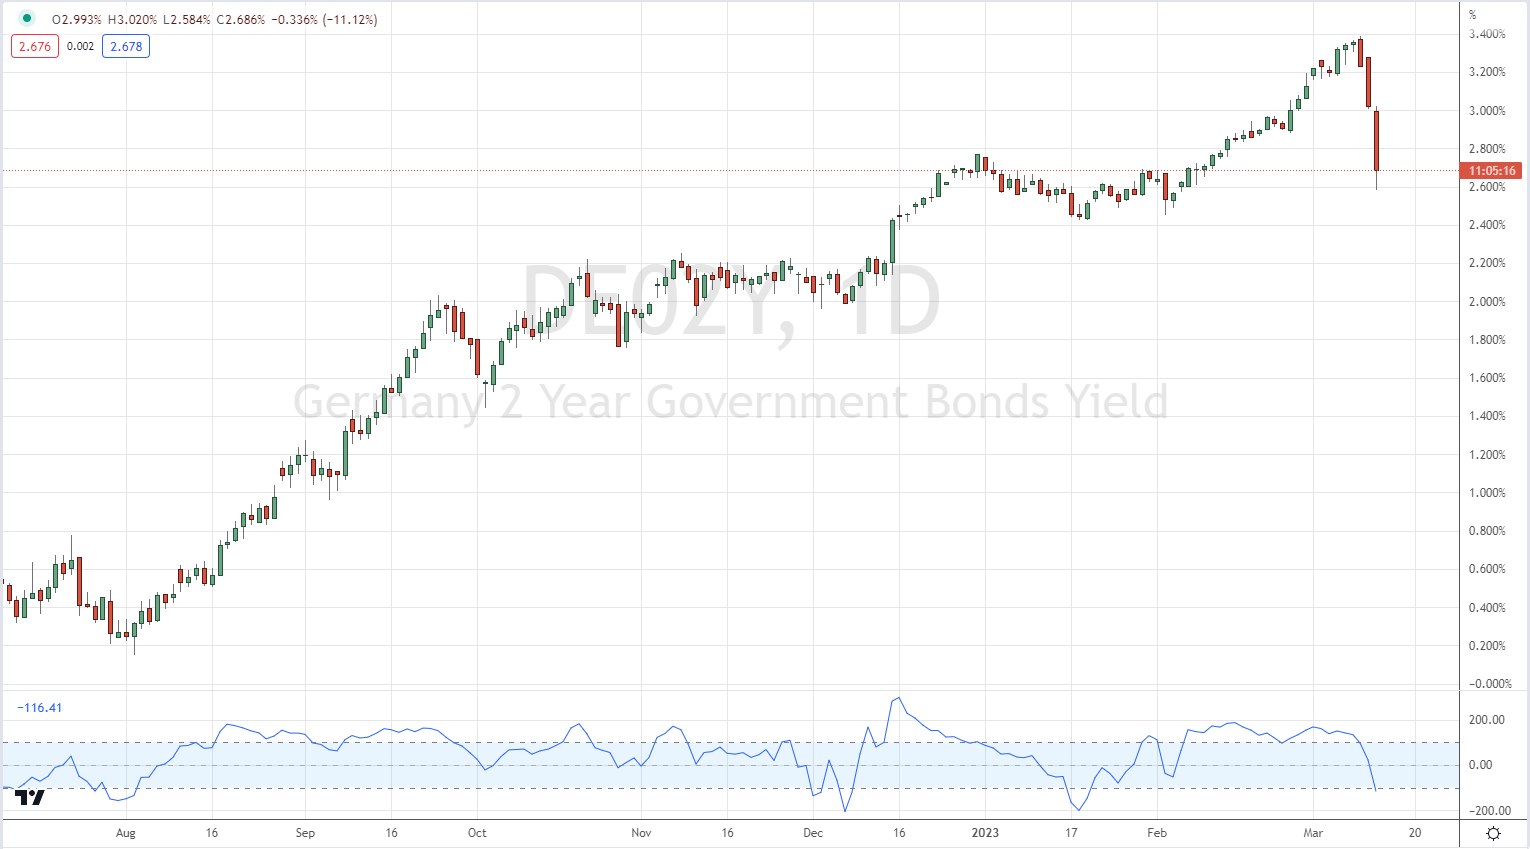Click the 11:05:16 countdown price label
Viewport: 1530px width, 849px height.
click(x=1492, y=171)
